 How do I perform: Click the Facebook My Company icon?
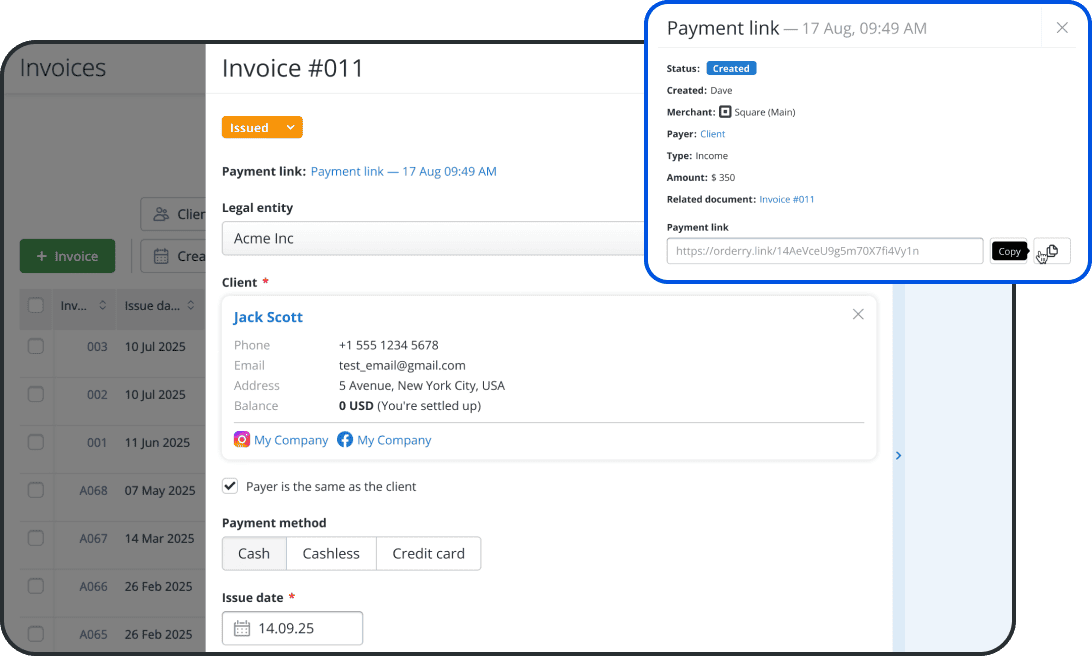[345, 440]
